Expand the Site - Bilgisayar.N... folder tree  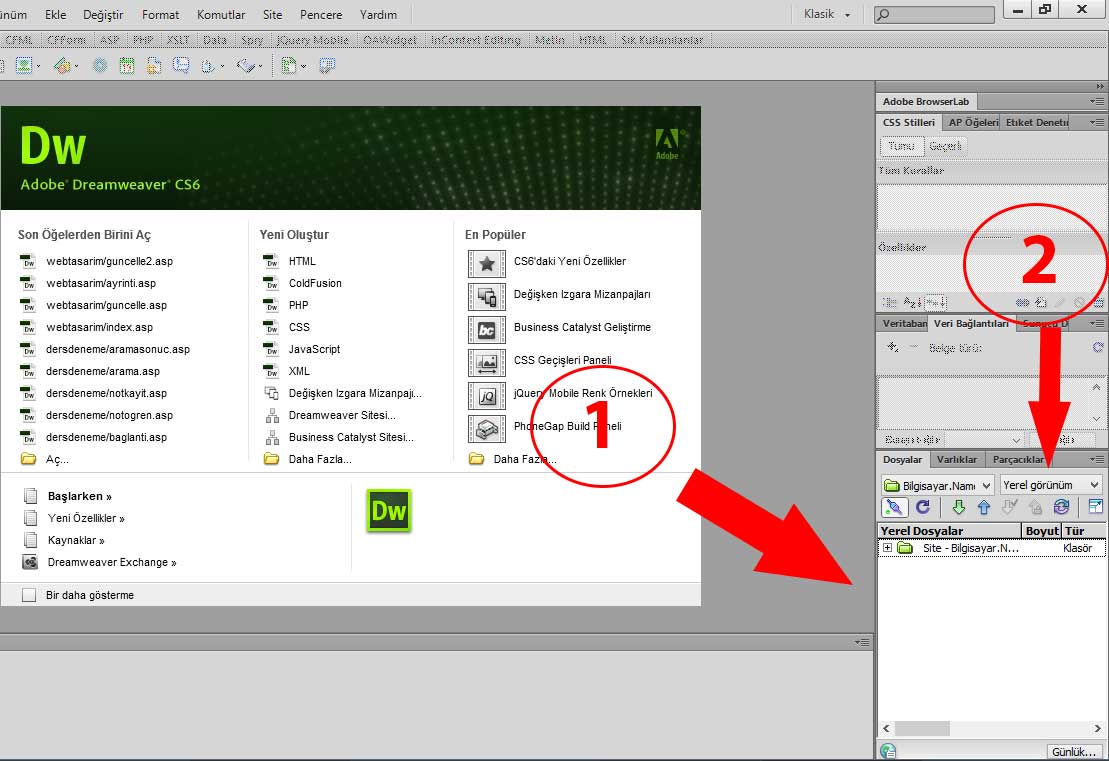pyautogui.click(x=887, y=548)
